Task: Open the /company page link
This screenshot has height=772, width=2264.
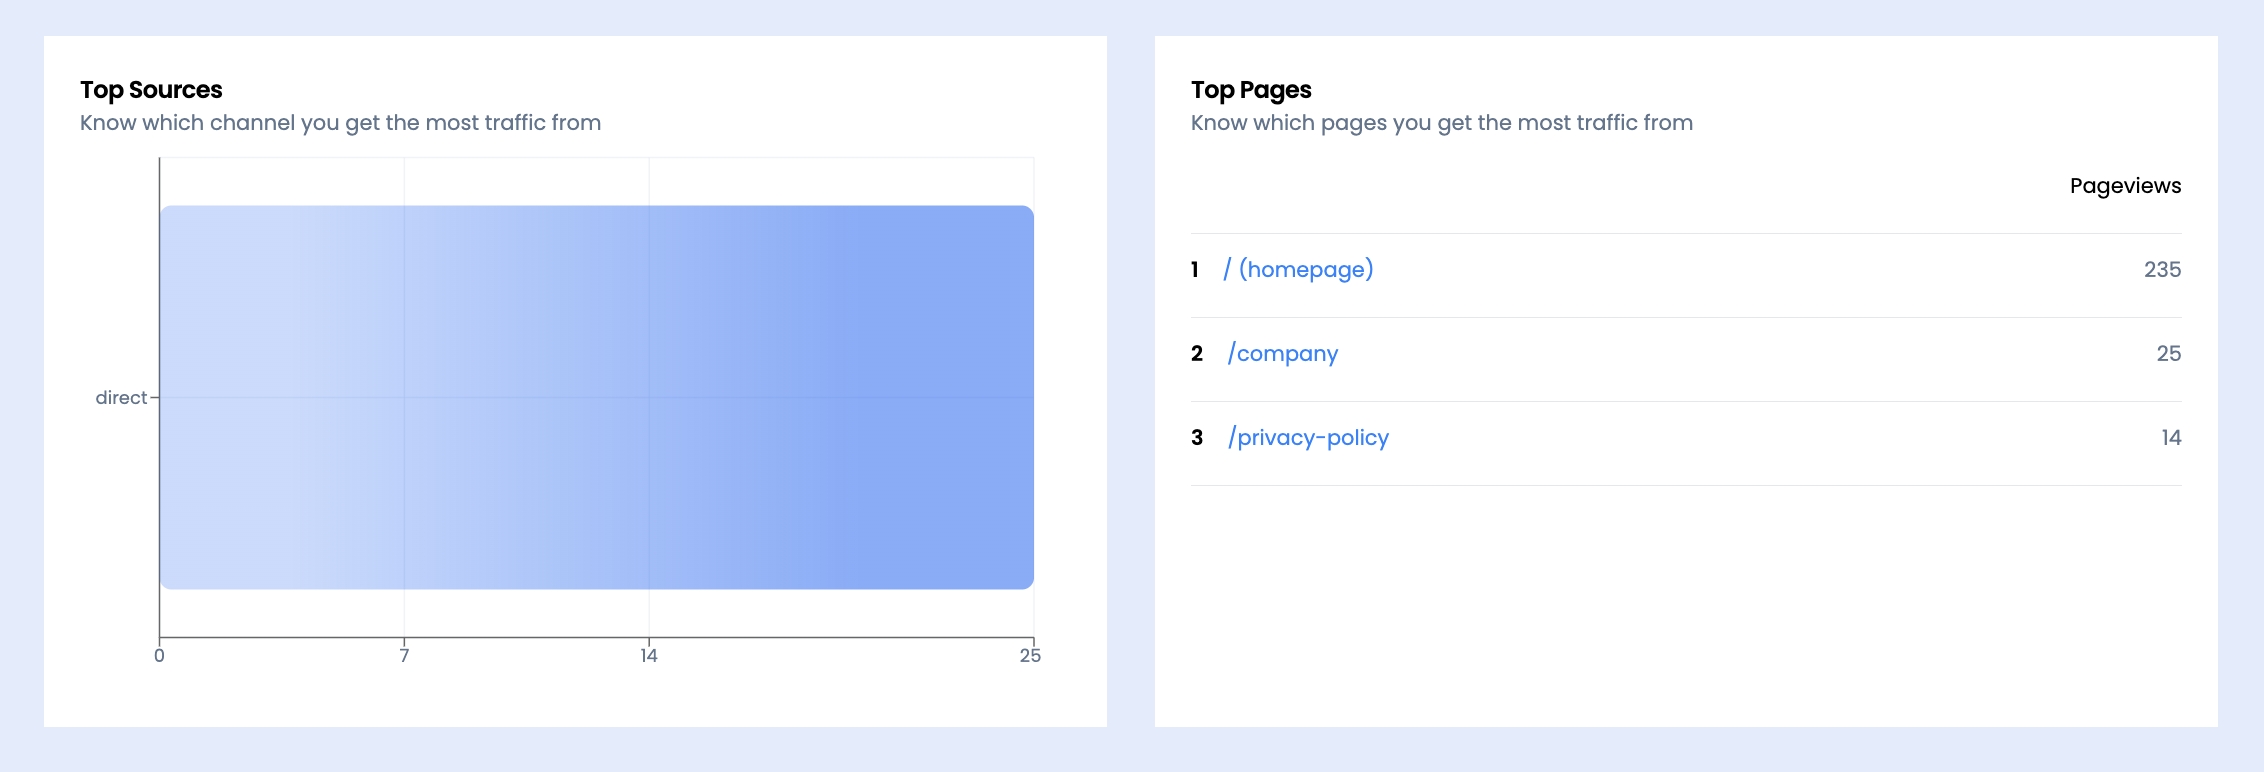Action: pos(1283,353)
